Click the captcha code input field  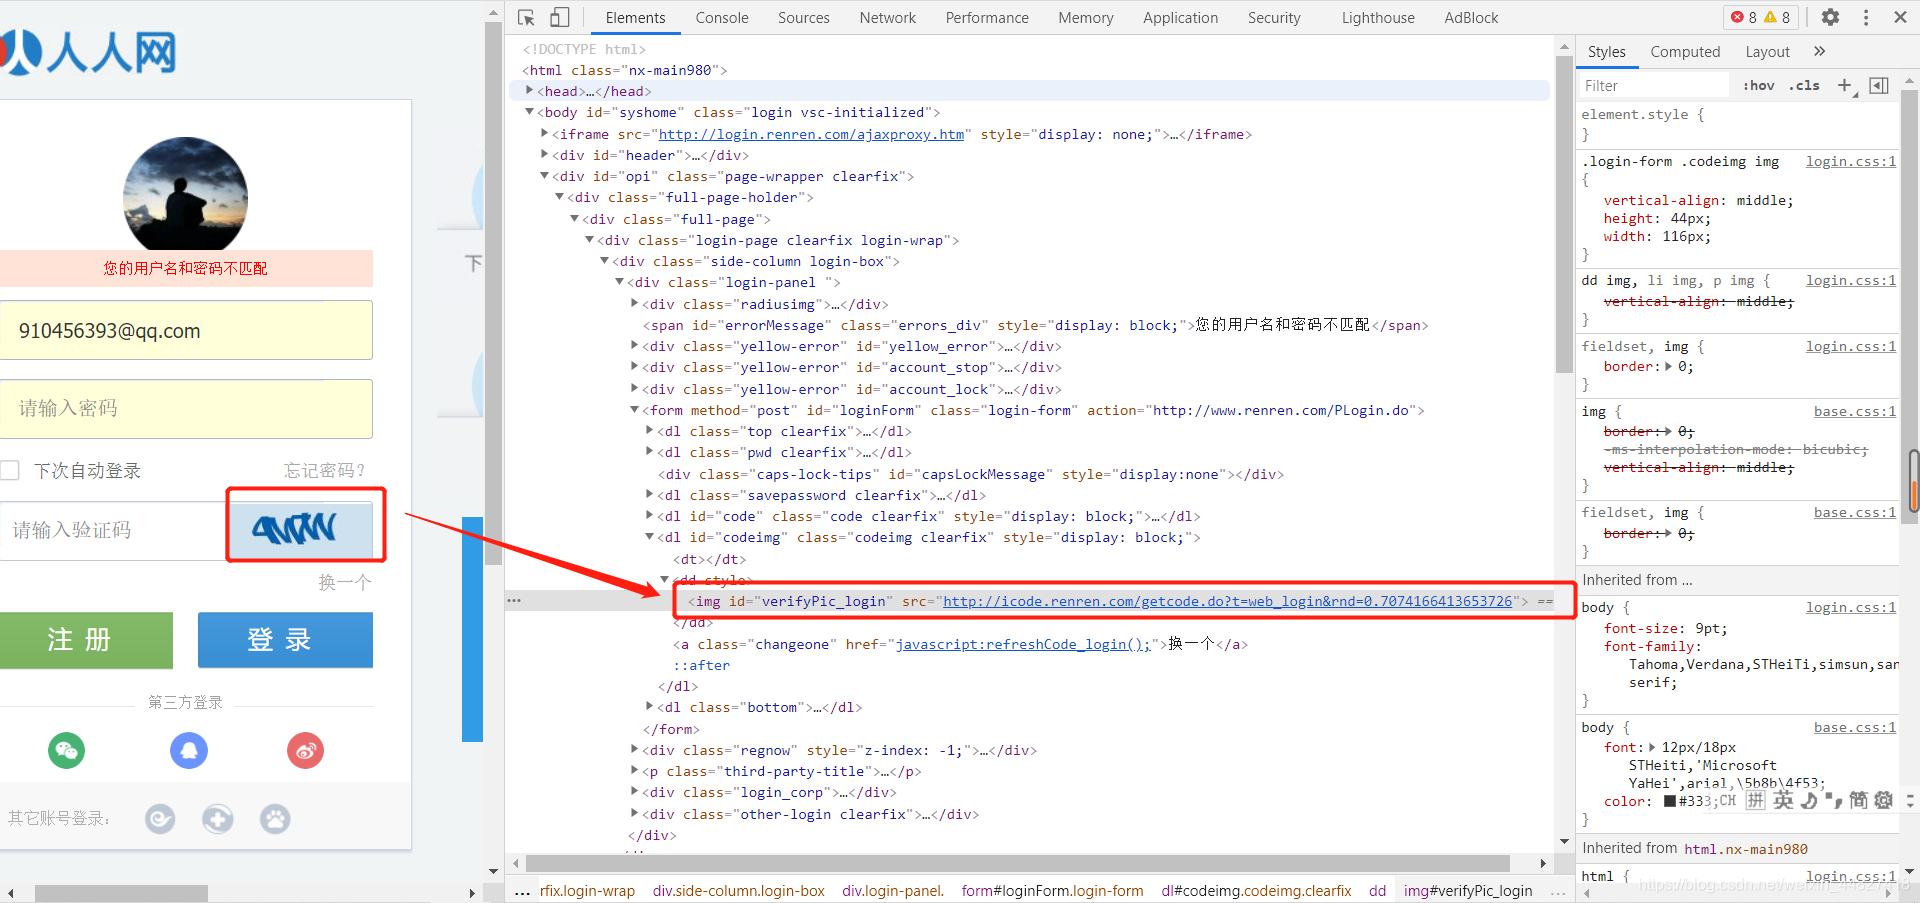coord(113,530)
